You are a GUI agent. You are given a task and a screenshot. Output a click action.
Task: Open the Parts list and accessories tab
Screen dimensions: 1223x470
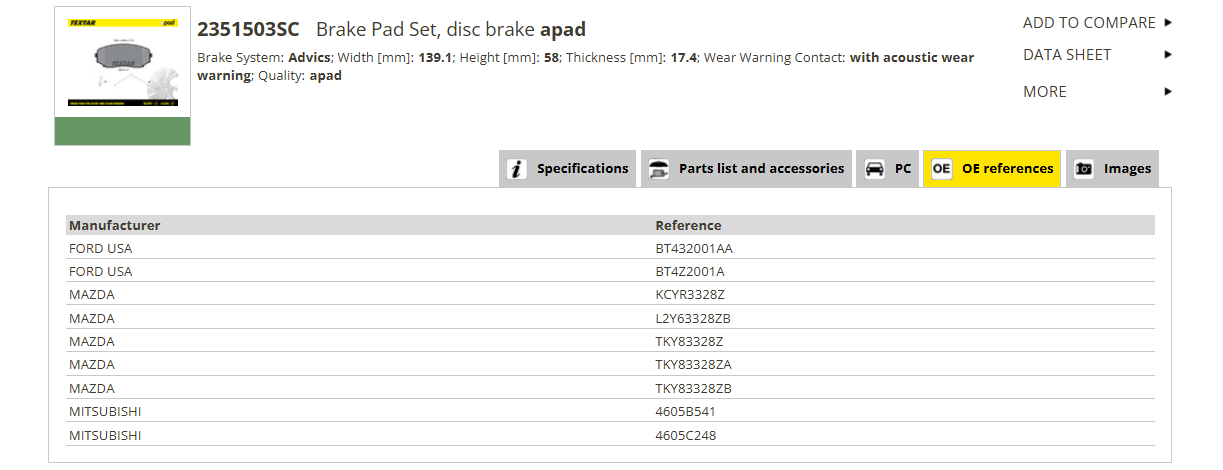coord(746,169)
